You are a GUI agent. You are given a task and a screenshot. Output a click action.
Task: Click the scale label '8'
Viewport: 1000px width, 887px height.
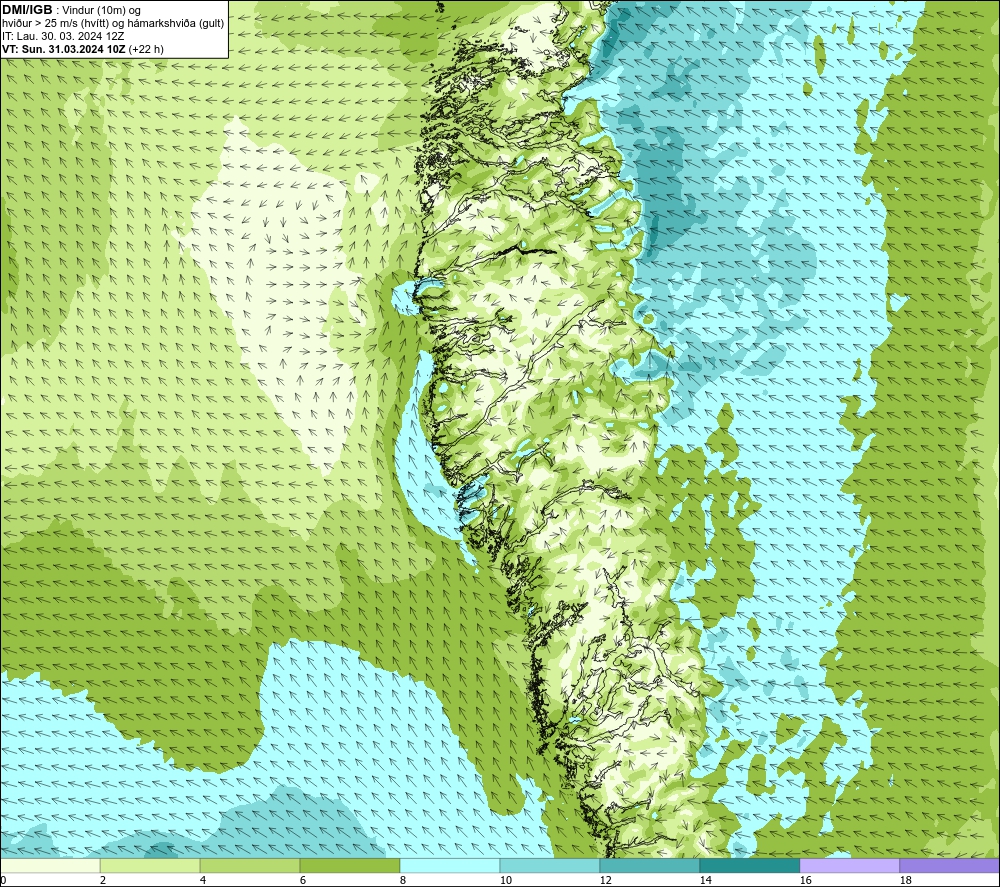(403, 881)
